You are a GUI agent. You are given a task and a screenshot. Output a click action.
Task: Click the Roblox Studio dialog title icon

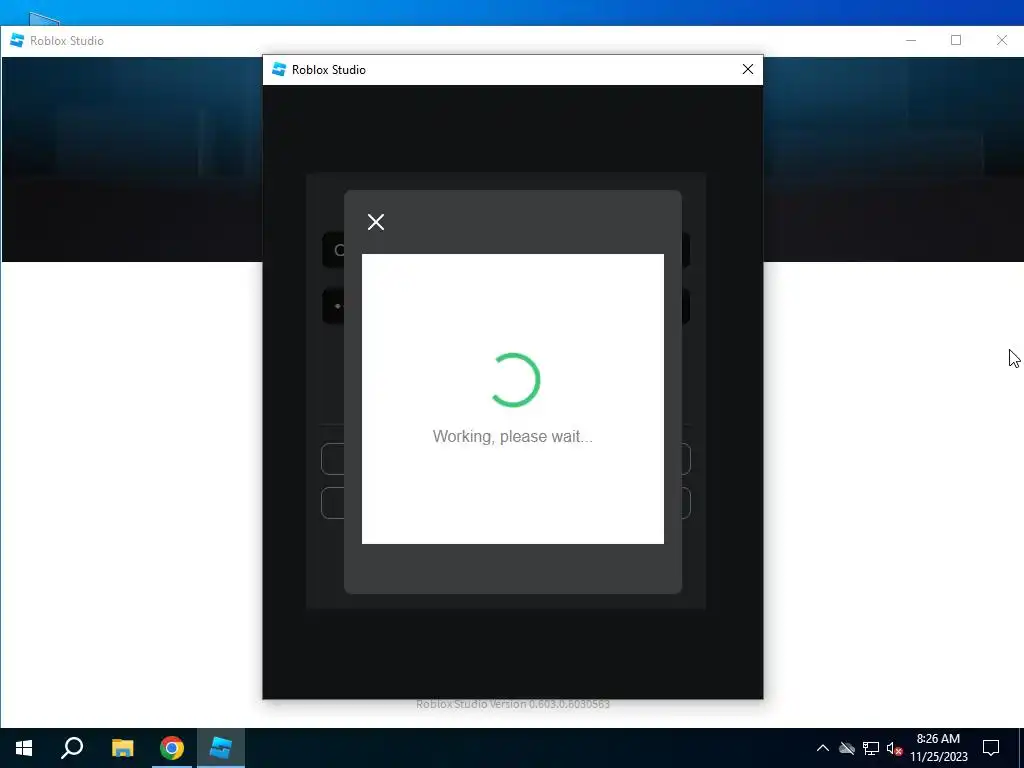click(x=279, y=69)
